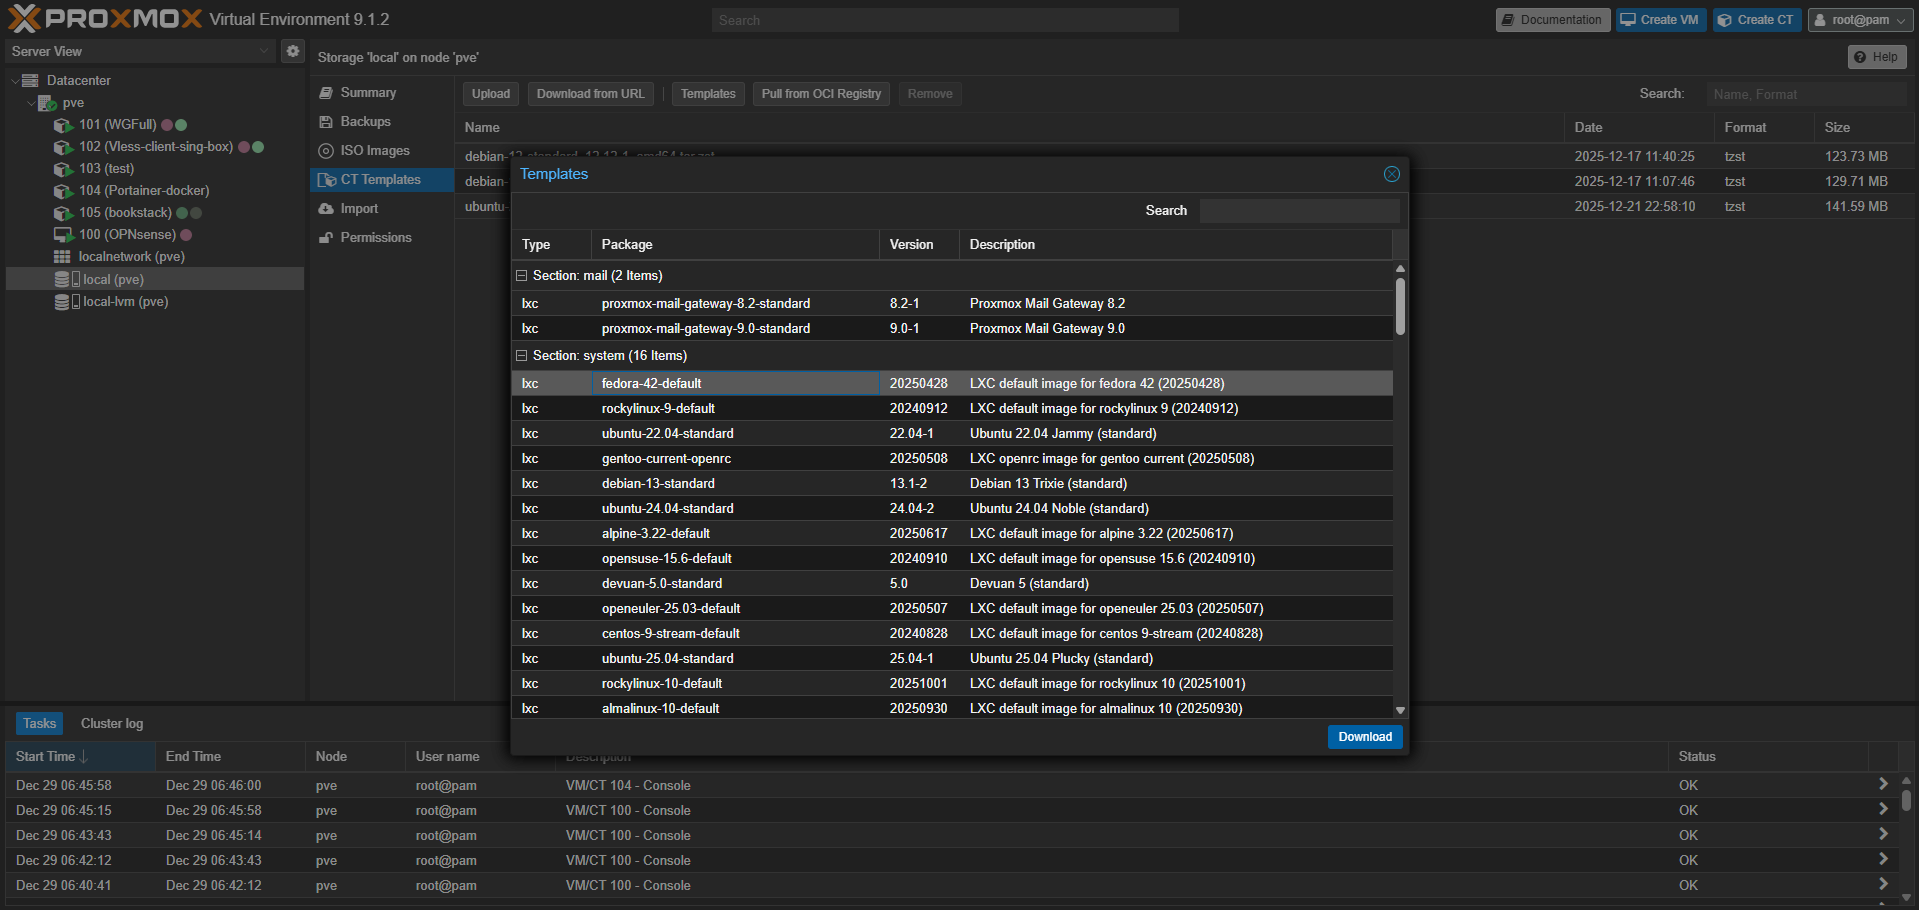This screenshot has width=1919, height=910.
Task: Collapse Section: mail group
Action: (x=521, y=276)
